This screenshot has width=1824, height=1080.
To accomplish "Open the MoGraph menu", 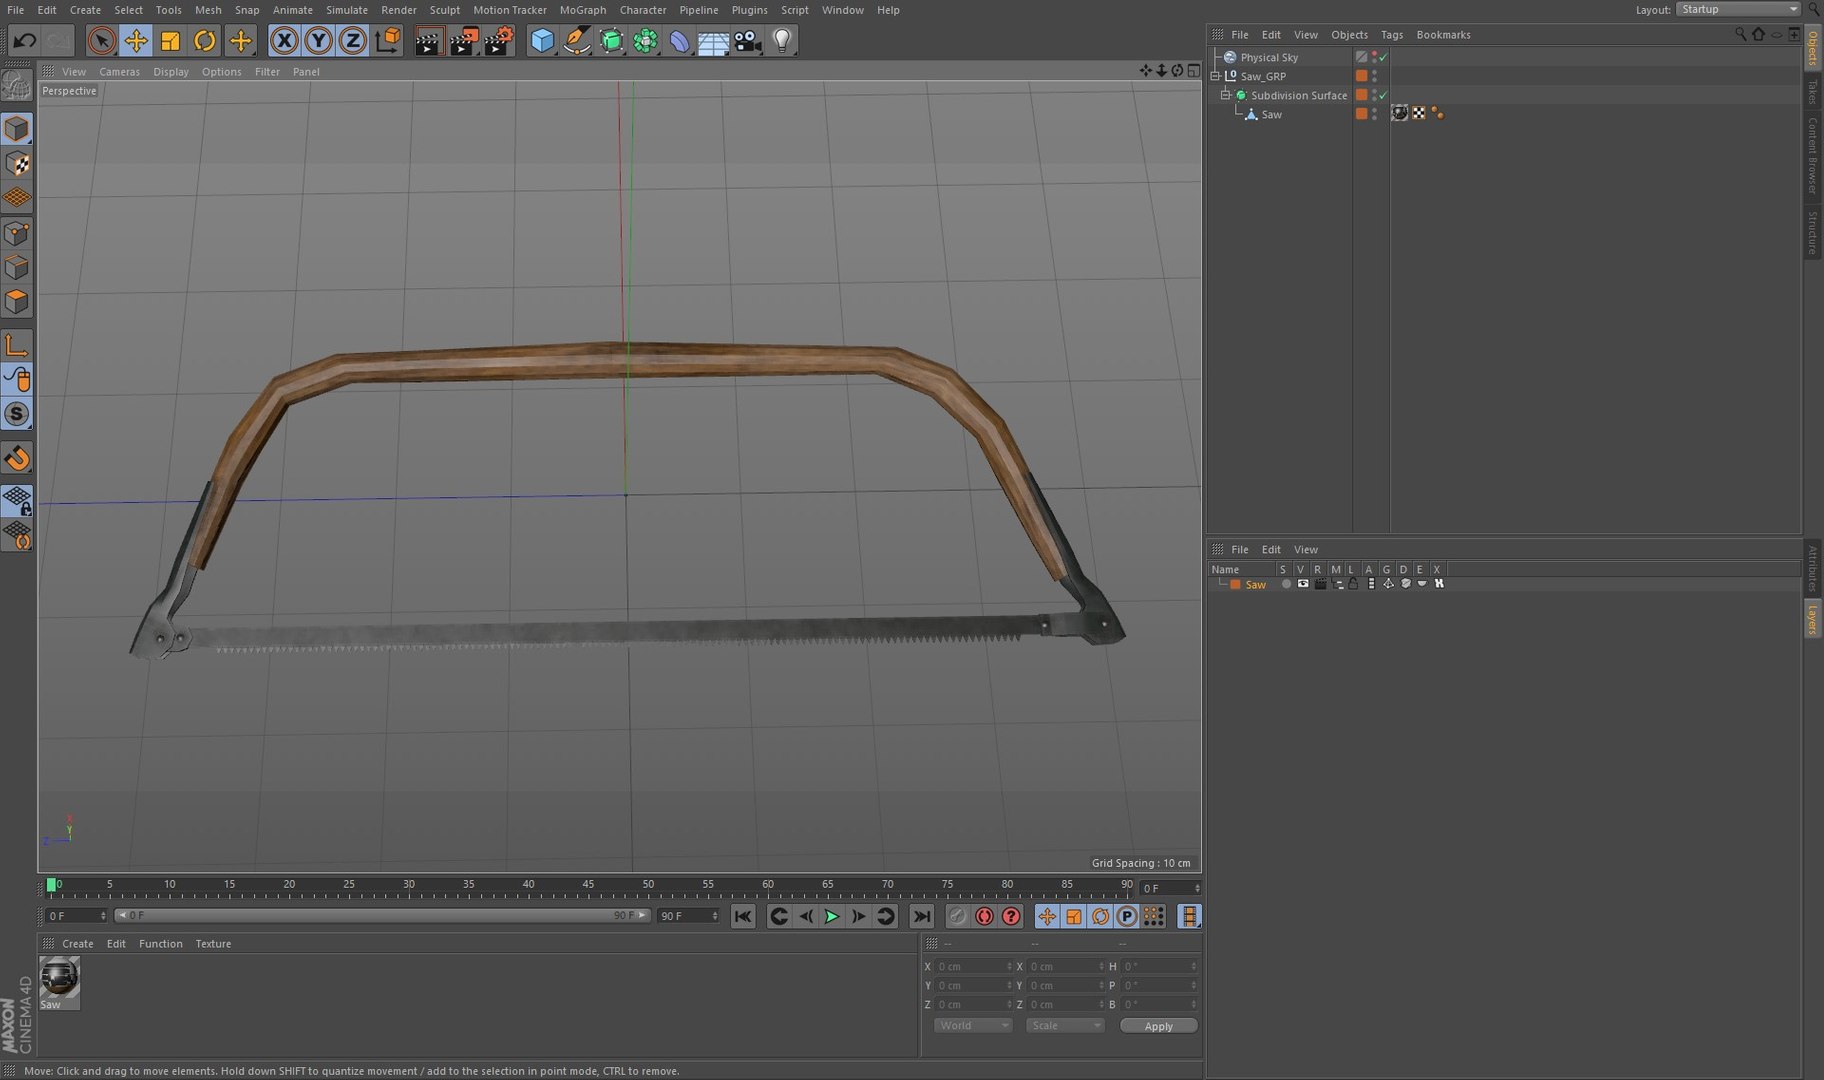I will pyautogui.click(x=583, y=10).
